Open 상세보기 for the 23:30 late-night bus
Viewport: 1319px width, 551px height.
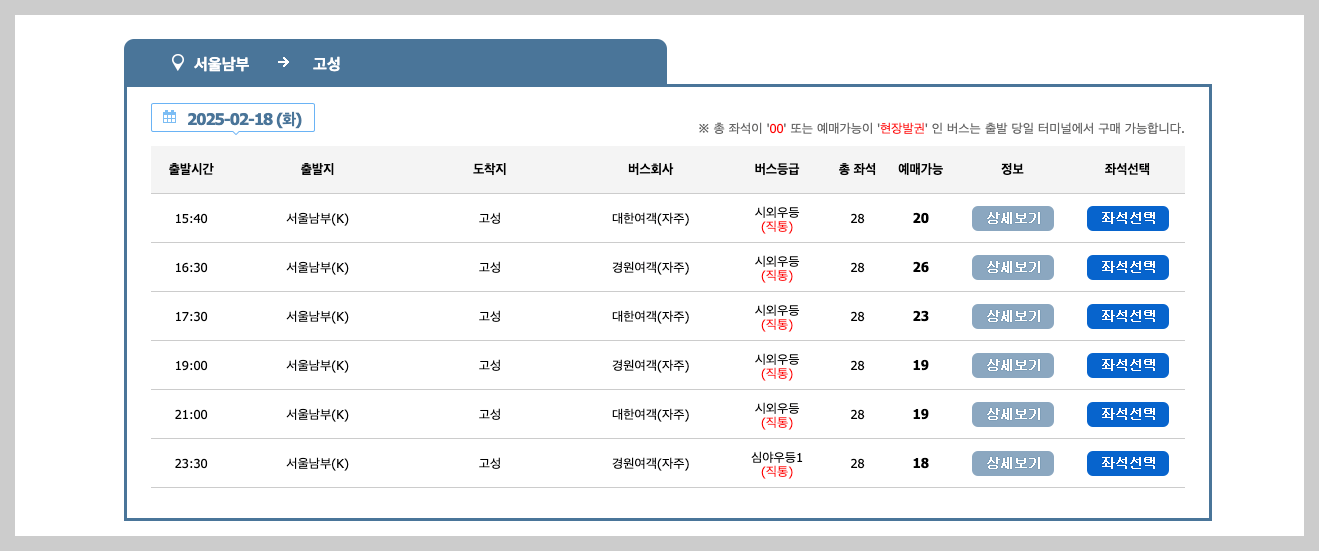[1013, 463]
